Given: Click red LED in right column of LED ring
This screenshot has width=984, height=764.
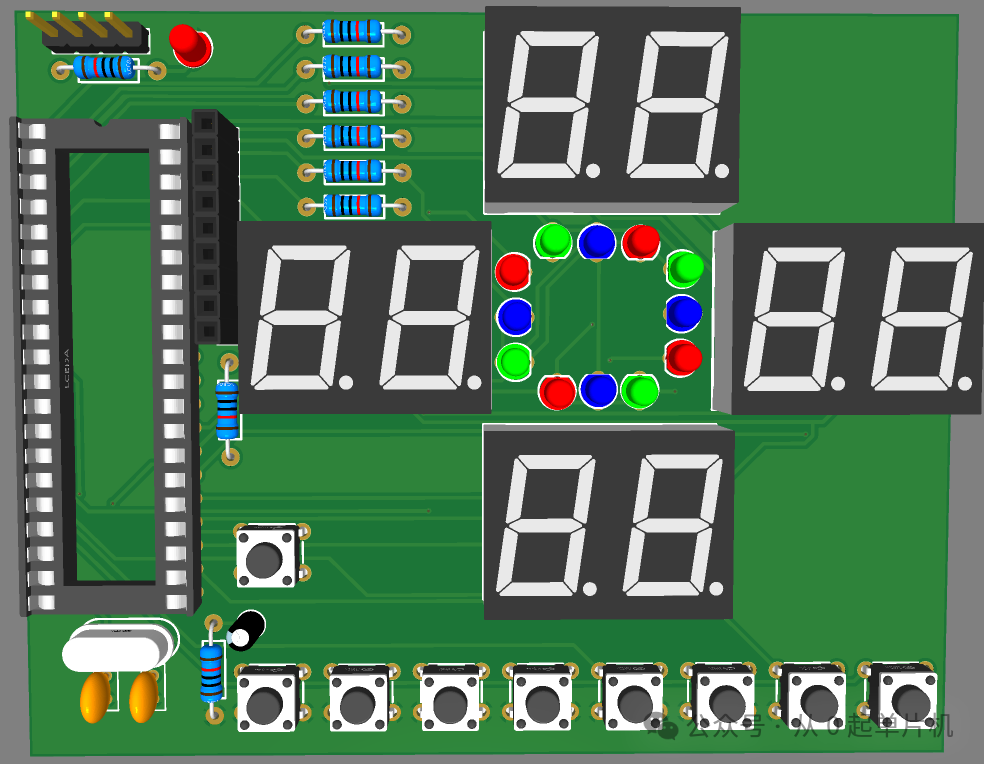Looking at the screenshot, I should [683, 358].
